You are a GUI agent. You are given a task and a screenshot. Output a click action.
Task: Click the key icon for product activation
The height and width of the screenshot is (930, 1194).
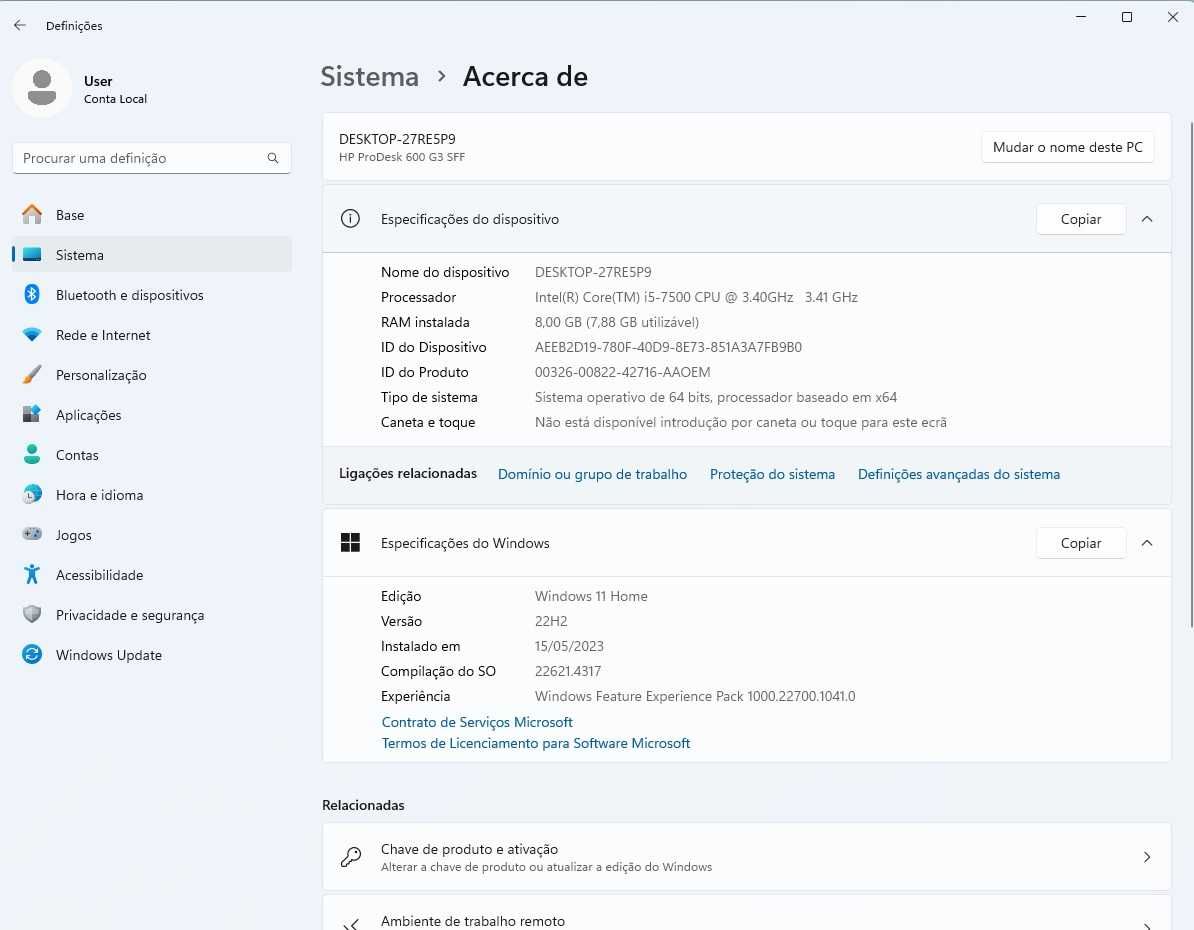tap(350, 857)
